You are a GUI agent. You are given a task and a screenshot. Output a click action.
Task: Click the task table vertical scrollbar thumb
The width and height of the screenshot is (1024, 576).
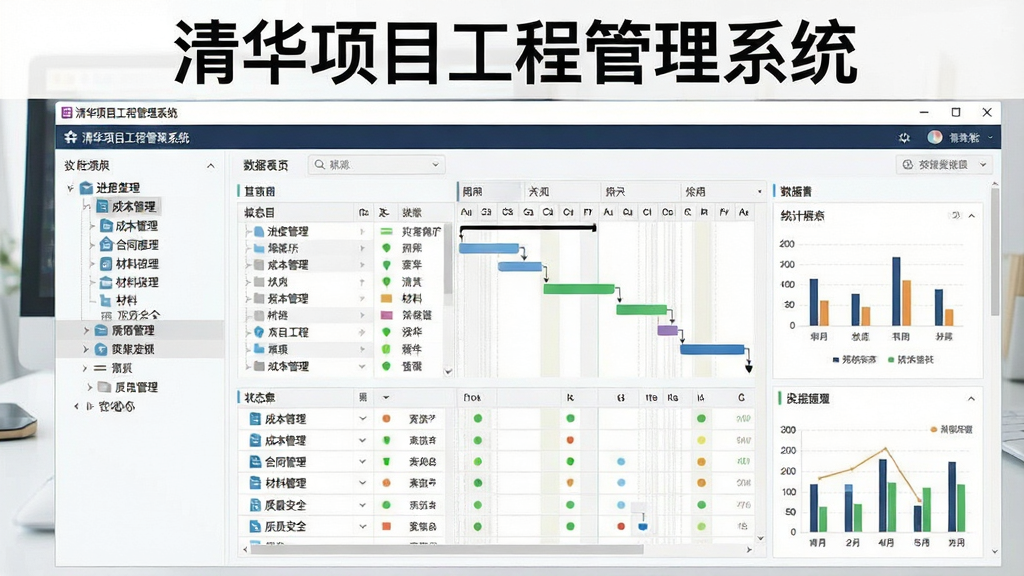447,258
